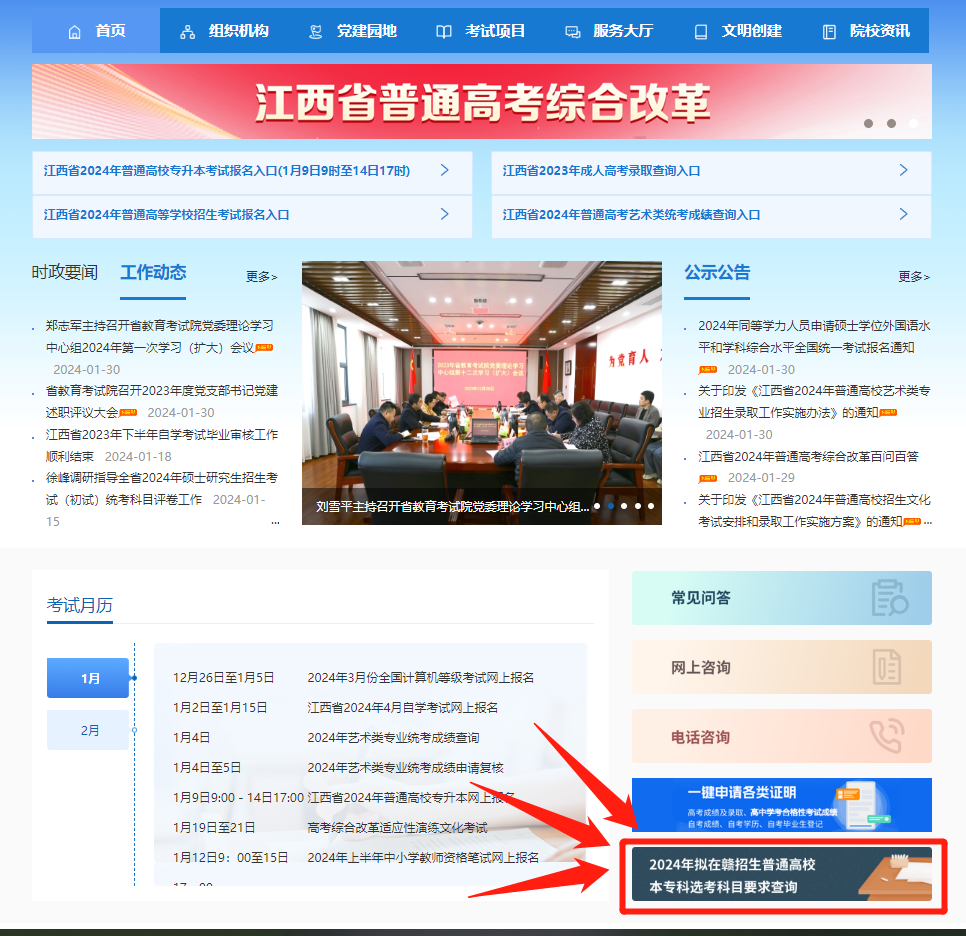Click the 公示公告 section heading
This screenshot has height=936, width=966.
click(717, 272)
